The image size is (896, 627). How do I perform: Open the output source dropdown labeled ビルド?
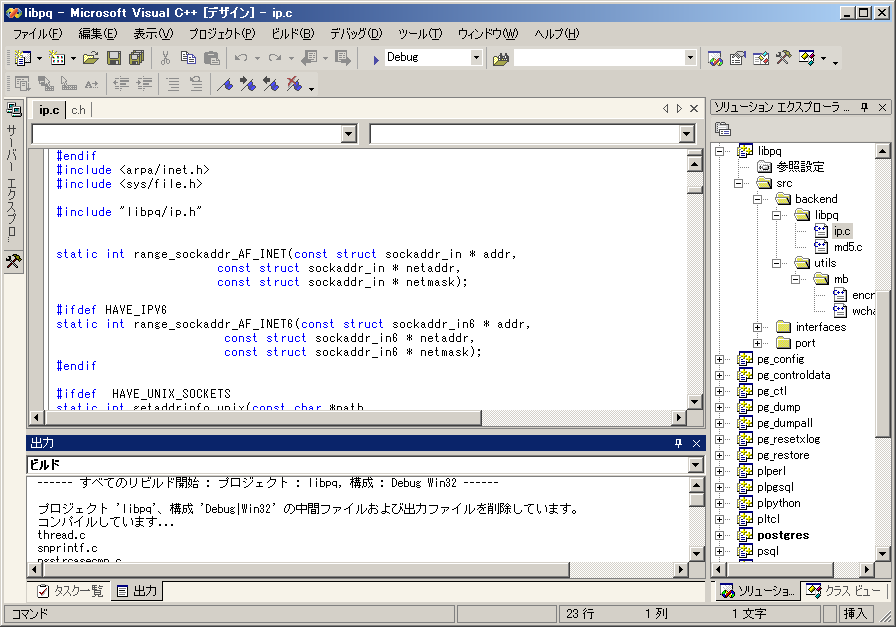tap(696, 465)
